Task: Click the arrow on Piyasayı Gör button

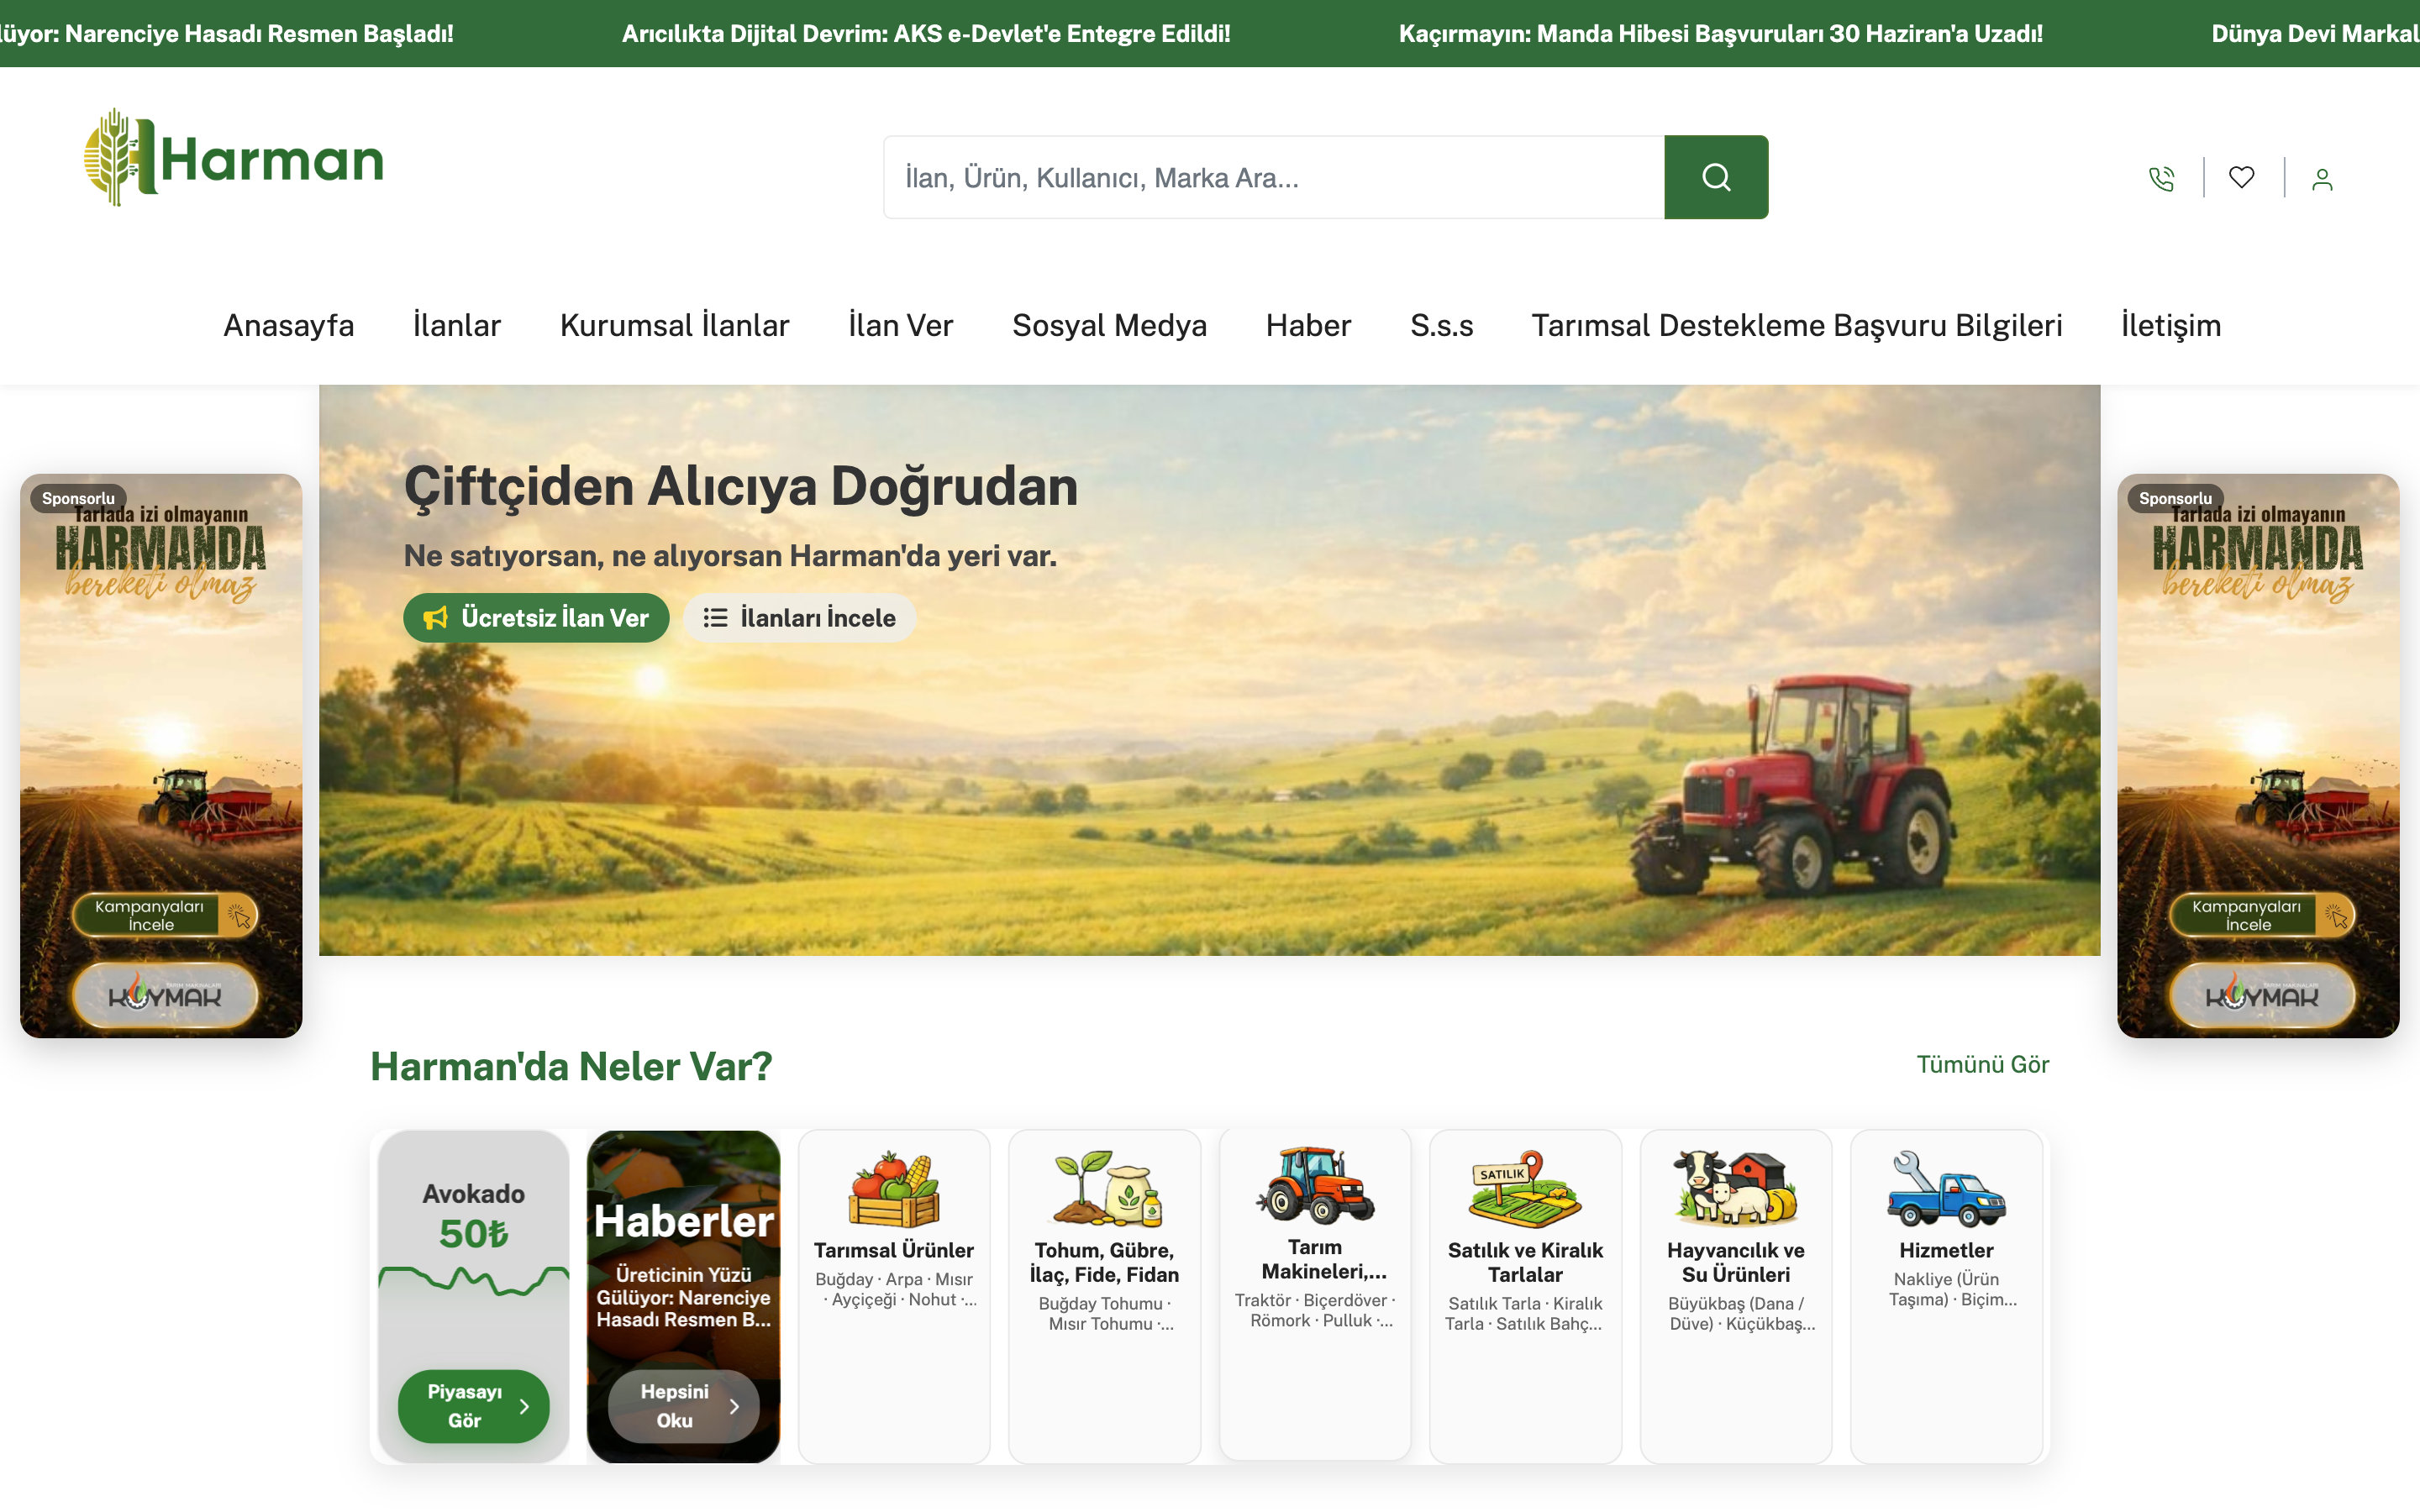Action: tap(524, 1406)
